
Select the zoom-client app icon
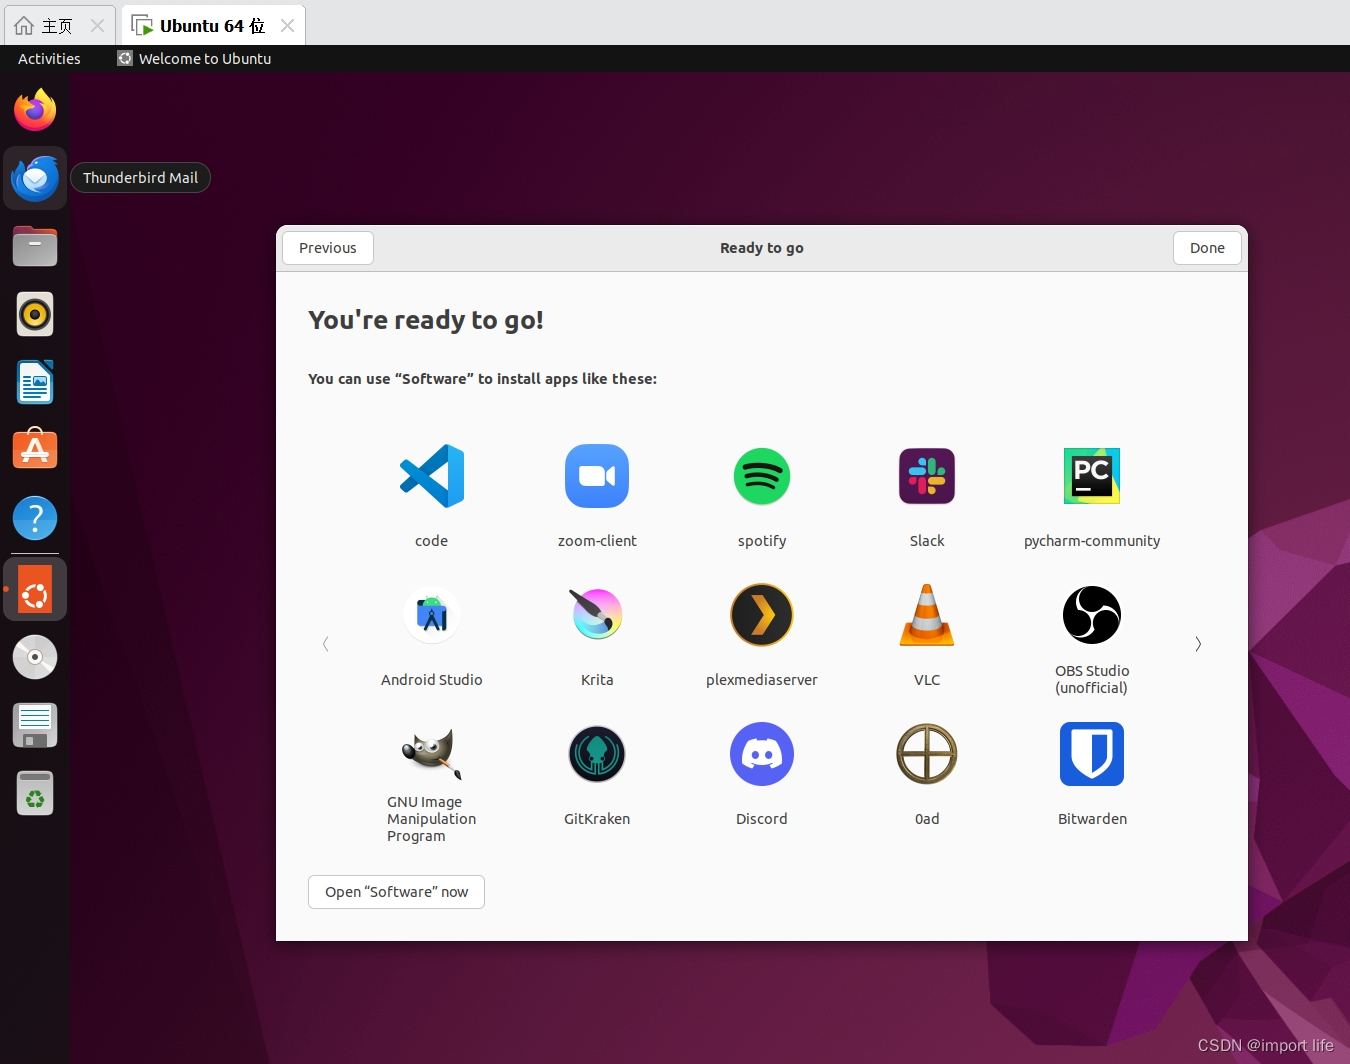[x=597, y=476]
